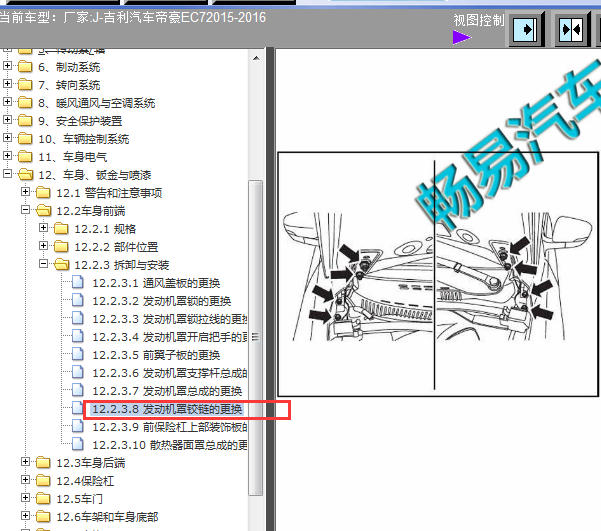Click the 12.4保险杠 folder icon
The height and width of the screenshot is (531, 601).
coord(43,480)
